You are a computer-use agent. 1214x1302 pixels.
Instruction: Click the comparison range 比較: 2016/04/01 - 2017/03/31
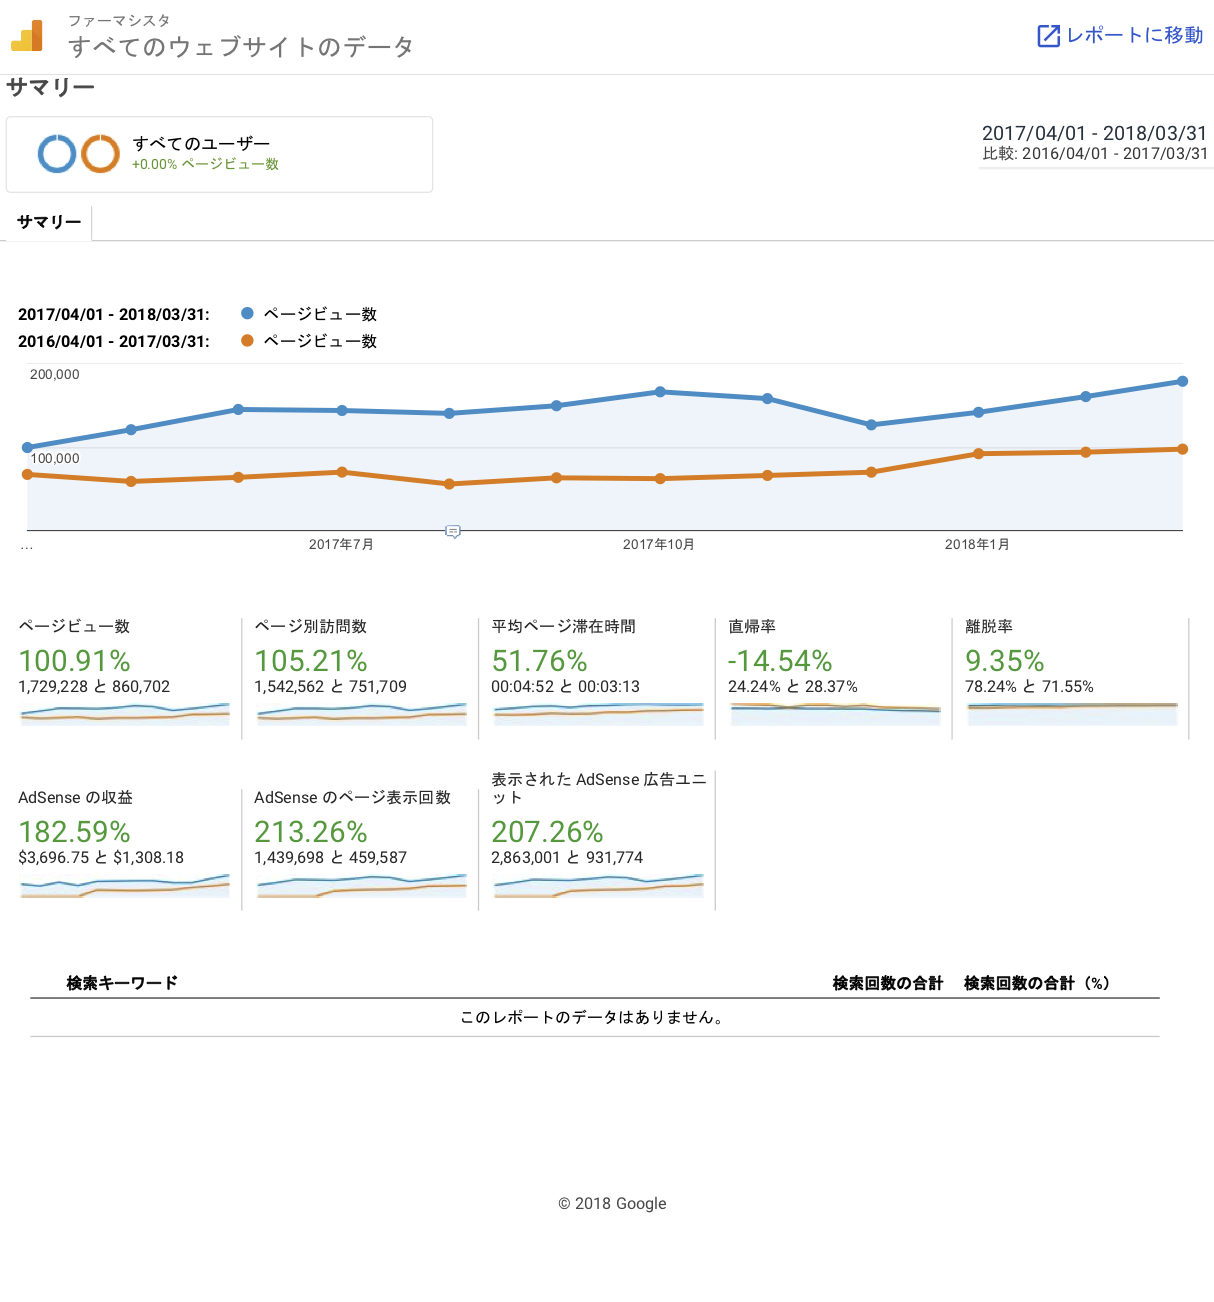[x=1095, y=154]
